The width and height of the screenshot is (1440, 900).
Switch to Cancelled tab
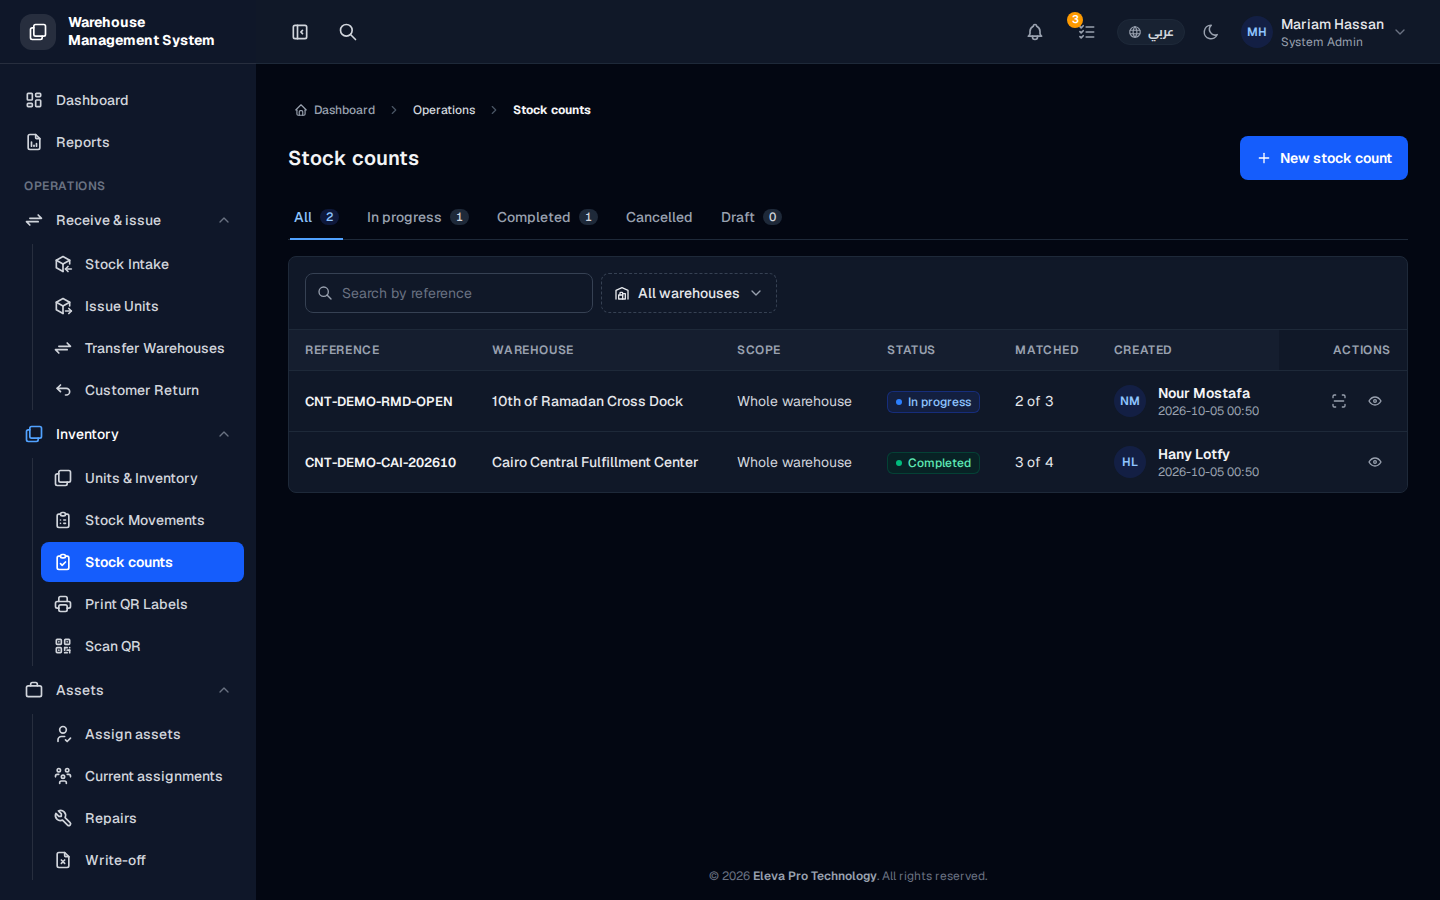tap(659, 217)
